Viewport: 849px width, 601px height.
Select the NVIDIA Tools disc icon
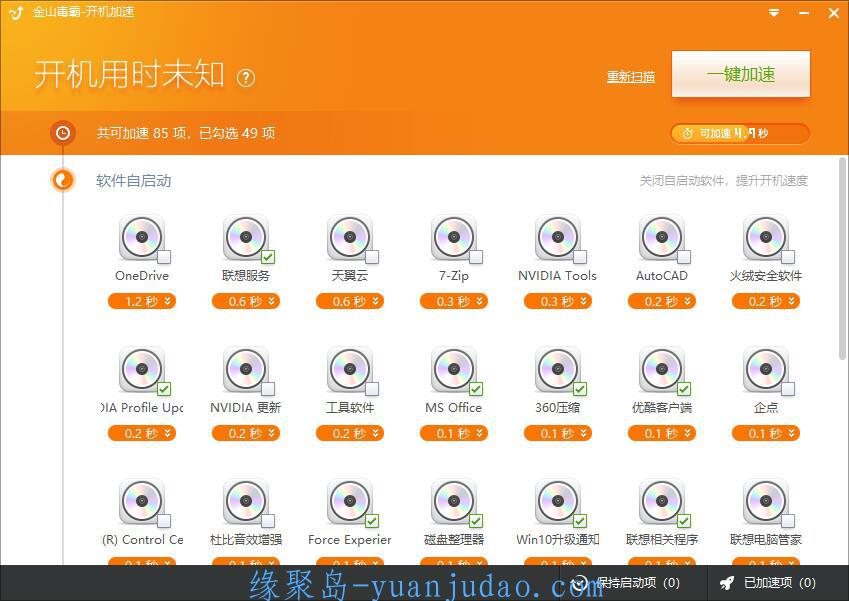558,237
